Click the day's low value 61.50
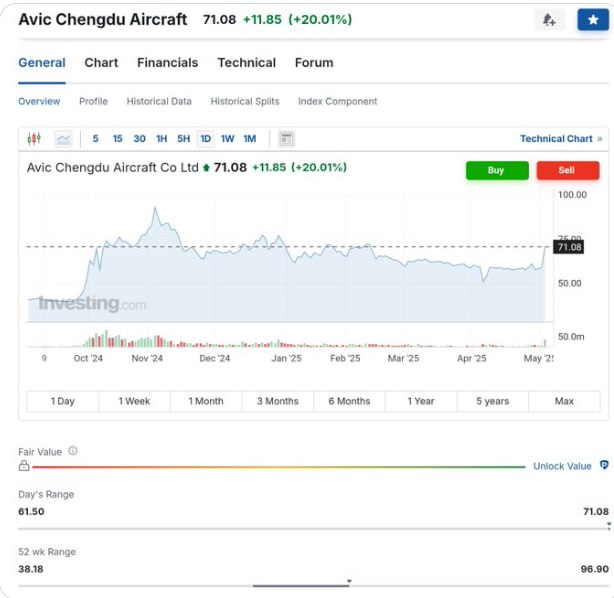Screen dimensions: 614x598 coord(31,511)
